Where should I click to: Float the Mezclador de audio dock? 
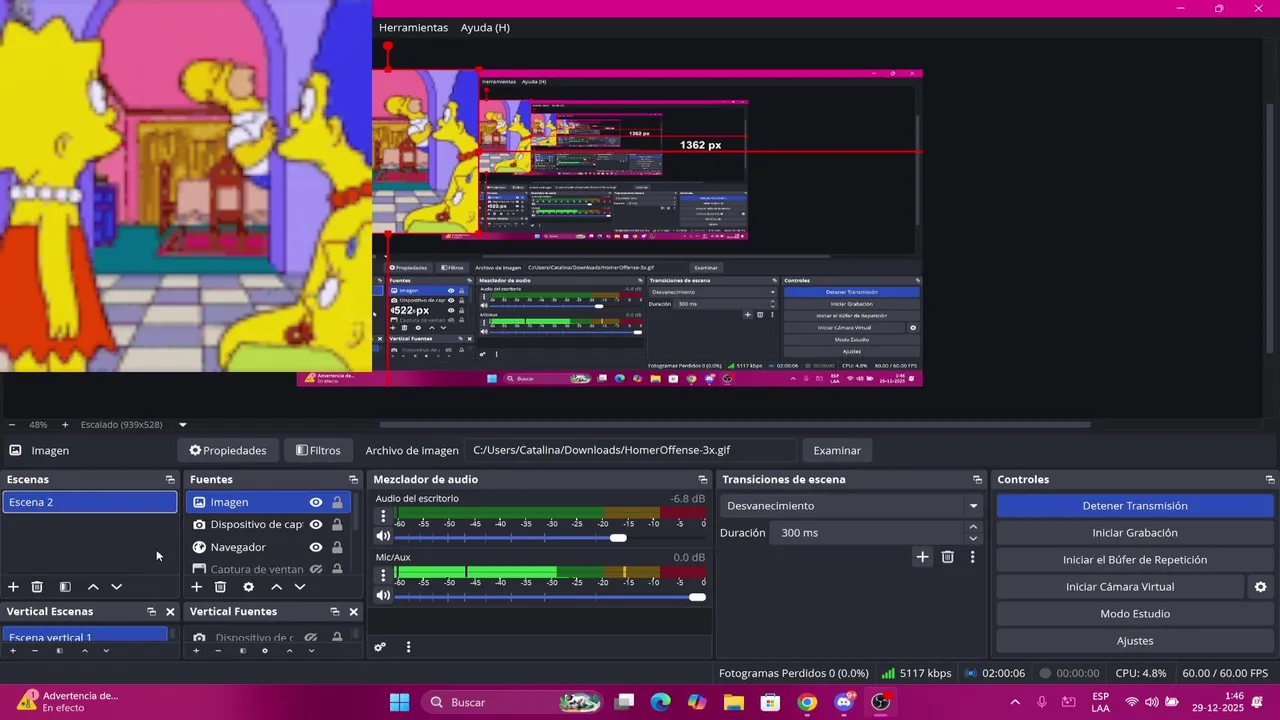(x=703, y=480)
